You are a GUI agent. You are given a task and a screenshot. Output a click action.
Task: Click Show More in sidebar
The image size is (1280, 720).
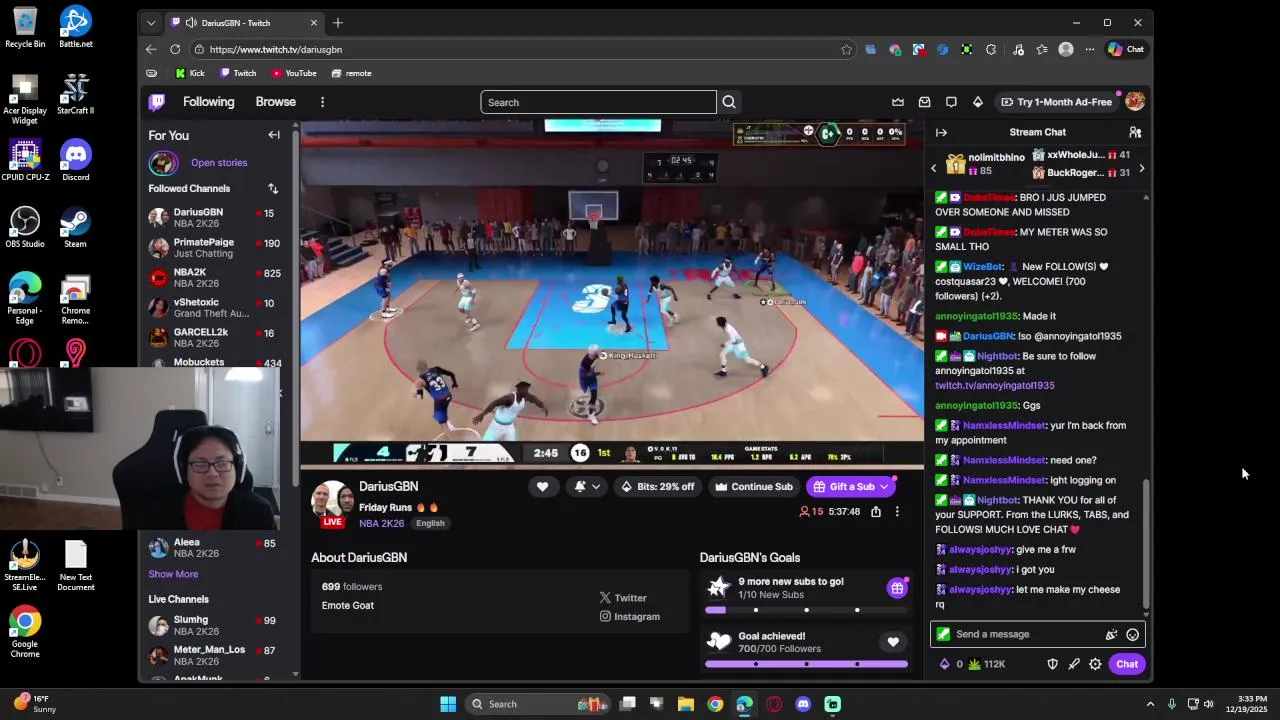click(173, 574)
